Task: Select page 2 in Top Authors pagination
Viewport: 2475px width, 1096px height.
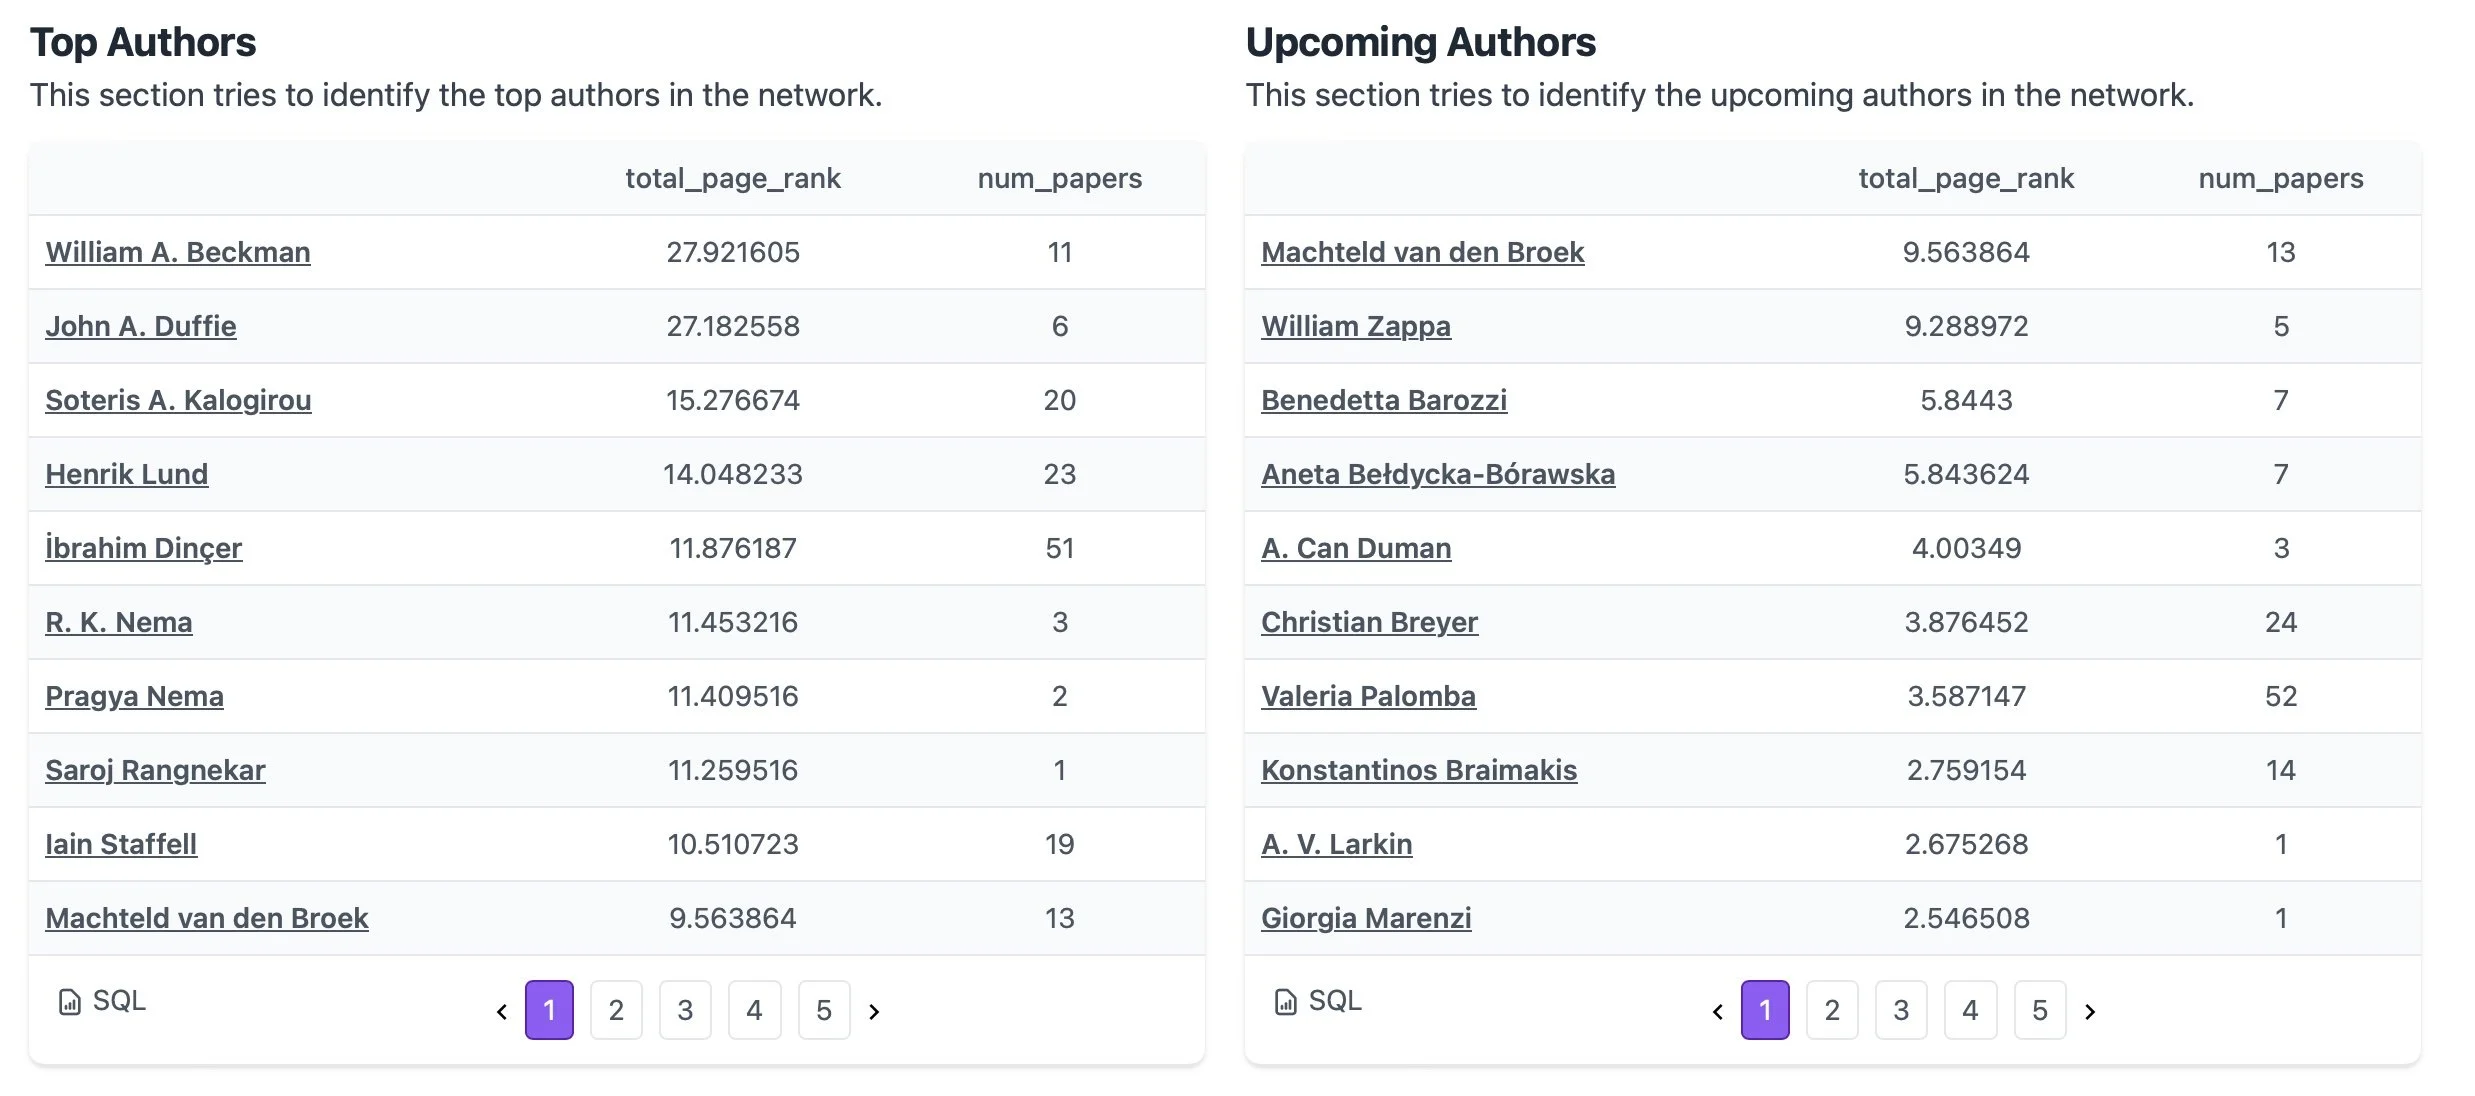Action: tap(616, 1010)
